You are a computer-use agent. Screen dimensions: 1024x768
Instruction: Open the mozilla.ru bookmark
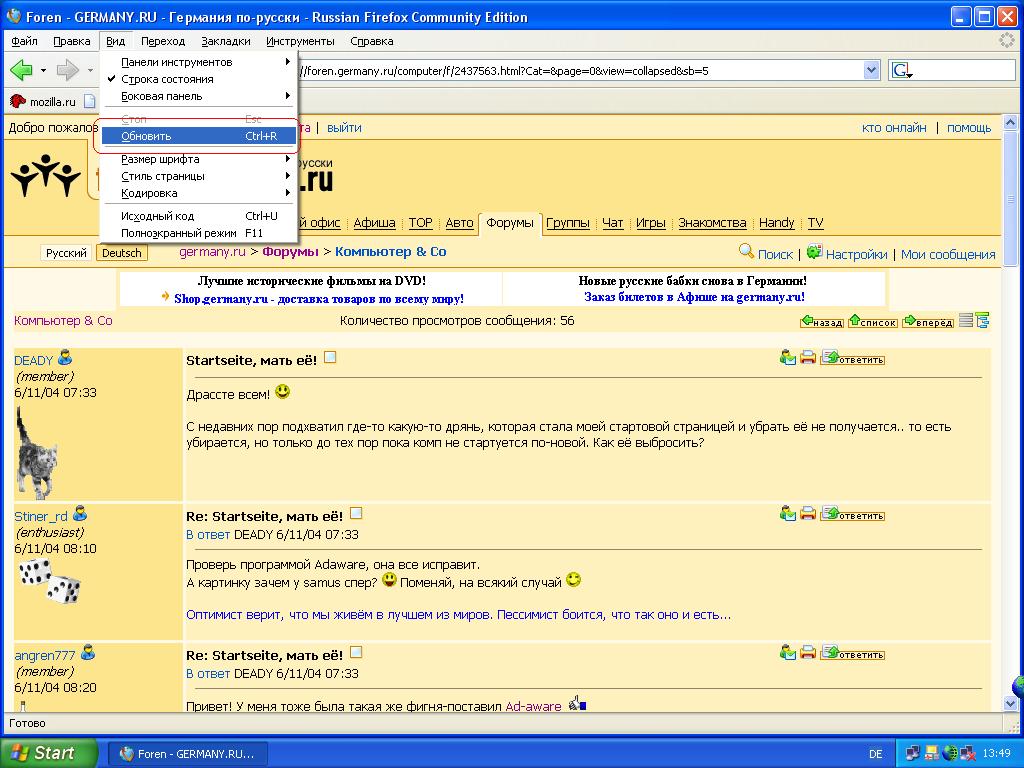[x=43, y=102]
